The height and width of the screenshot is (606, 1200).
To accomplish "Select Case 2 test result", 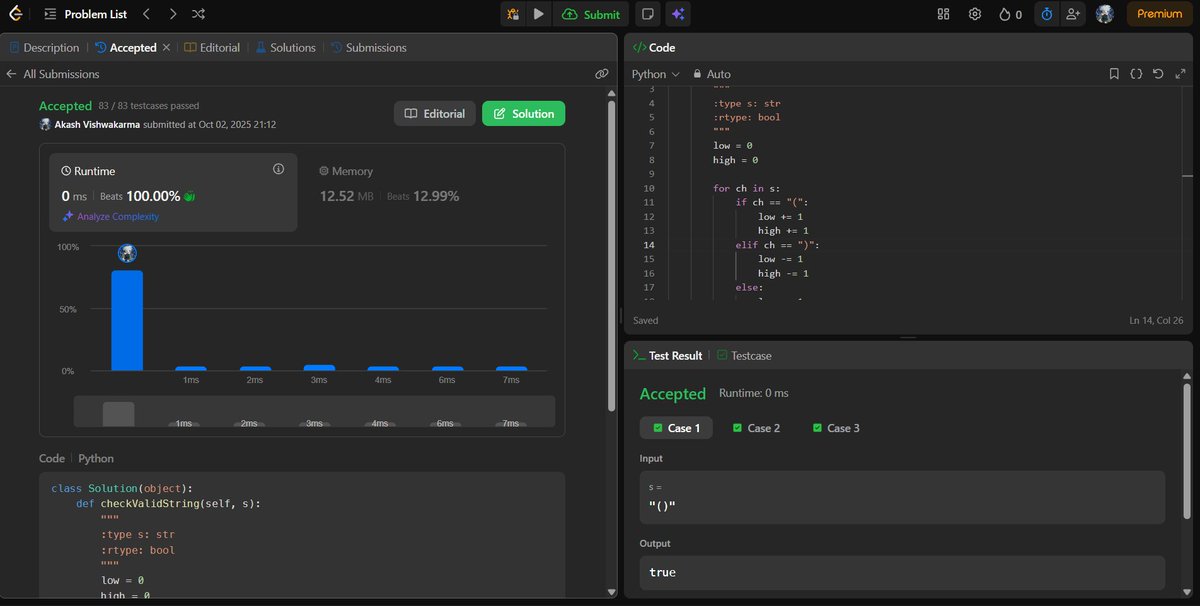I will coord(756,427).
